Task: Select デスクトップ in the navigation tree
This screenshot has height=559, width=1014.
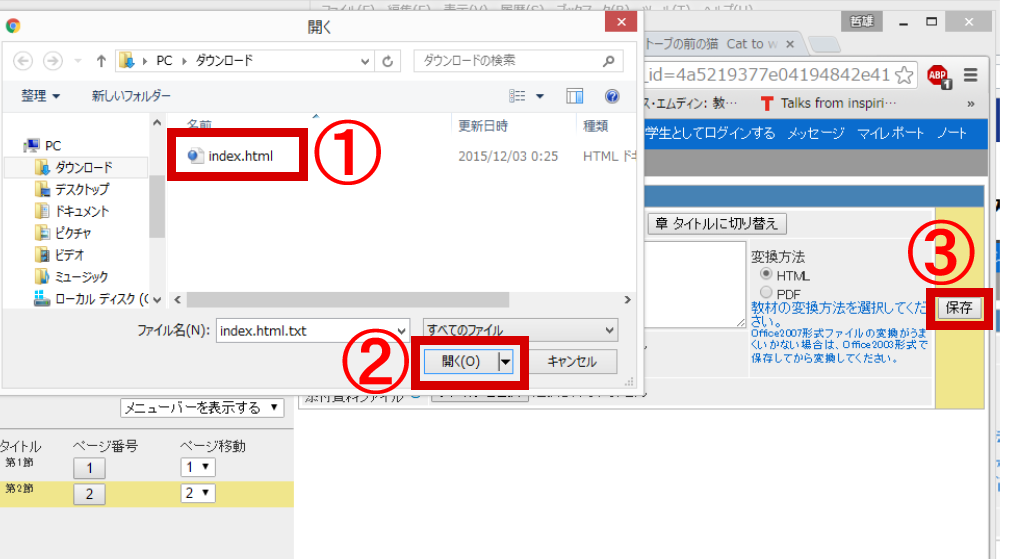Action: [x=72, y=190]
